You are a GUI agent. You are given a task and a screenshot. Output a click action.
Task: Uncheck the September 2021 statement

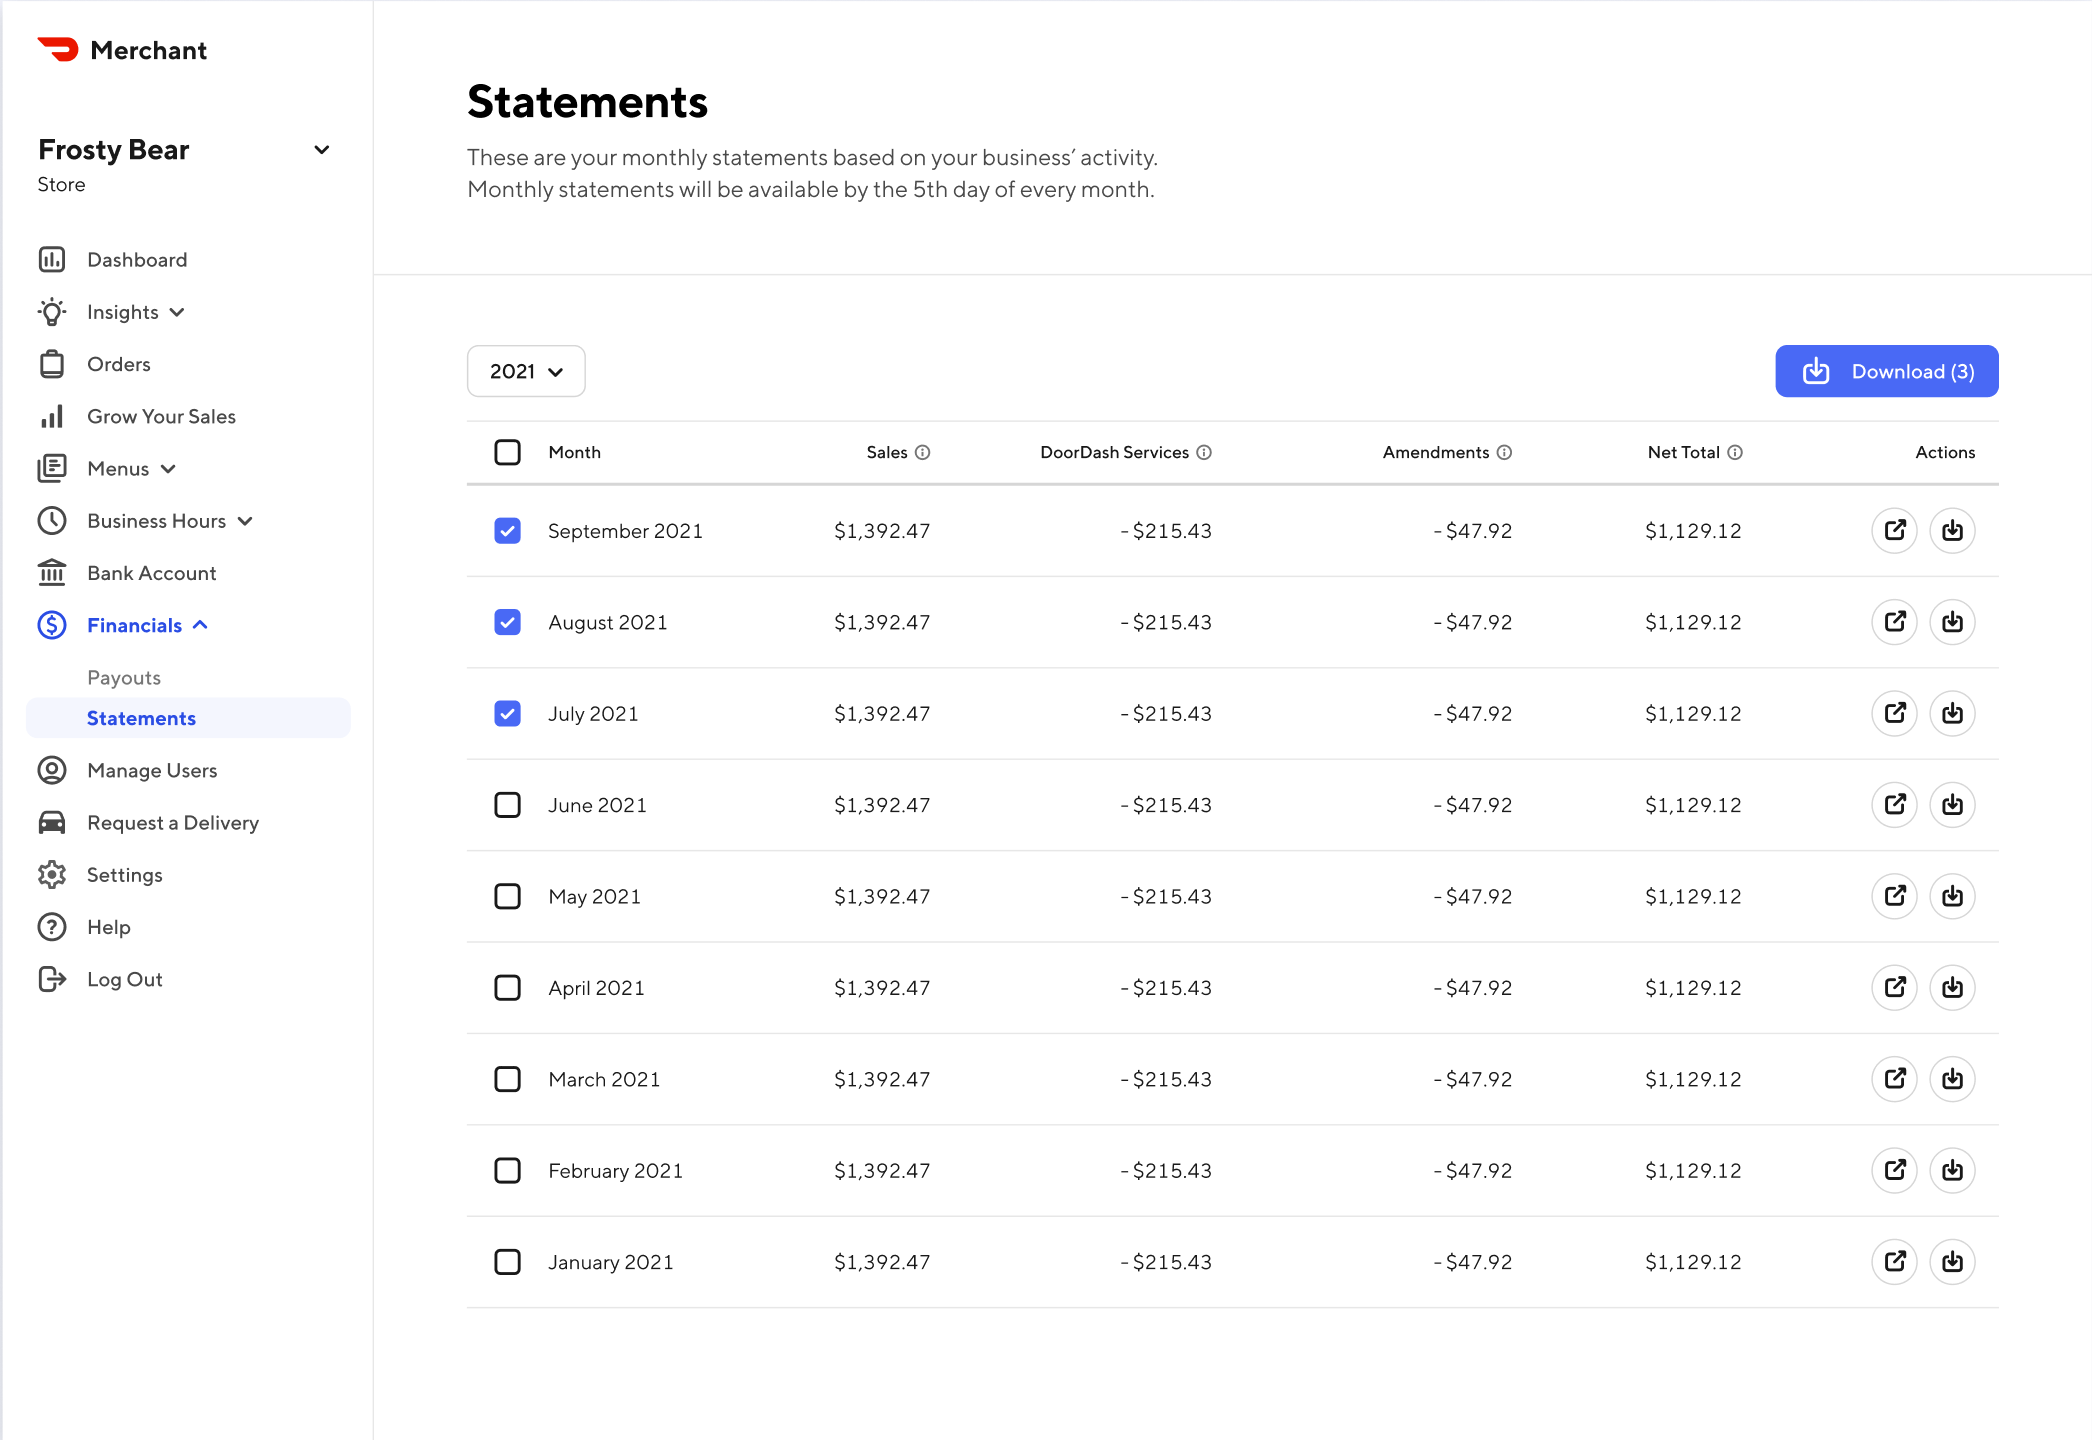coord(507,531)
